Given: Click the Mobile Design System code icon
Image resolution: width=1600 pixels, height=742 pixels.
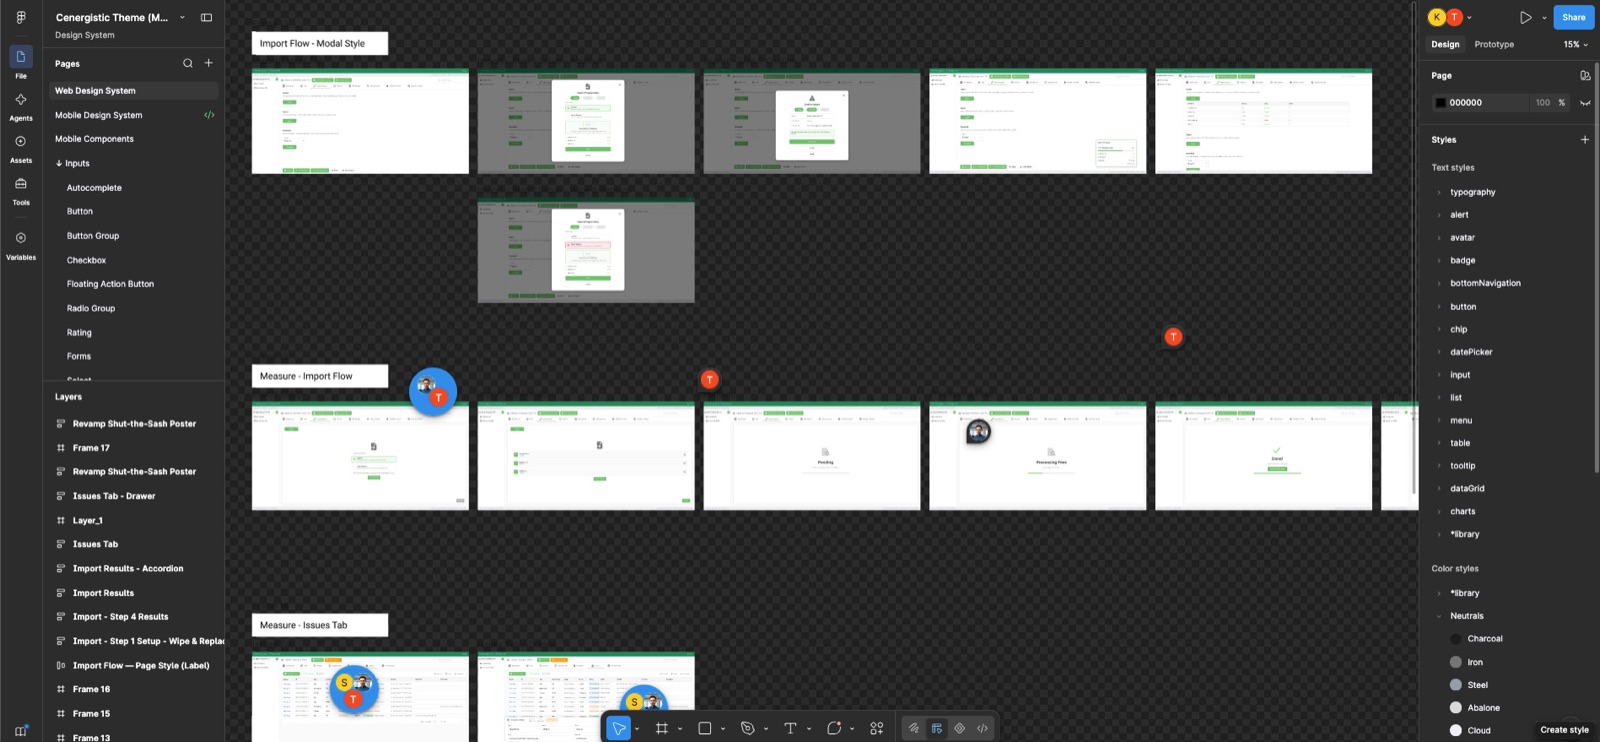Looking at the screenshot, I should point(209,115).
